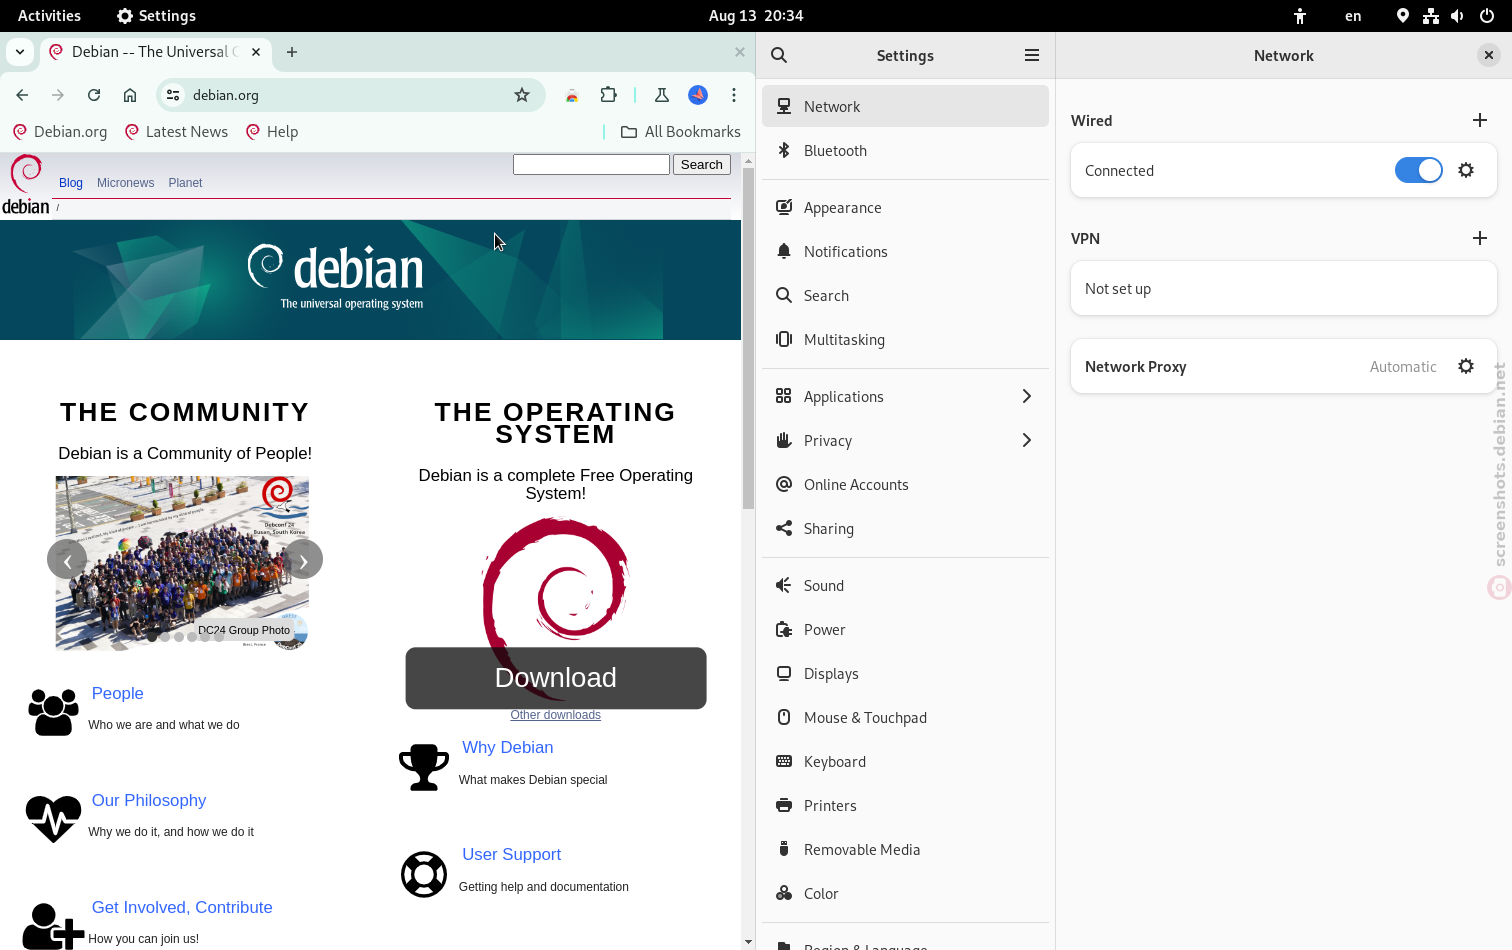Bookmark this page with star icon
Screen dimensions: 1512x950
tap(522, 95)
